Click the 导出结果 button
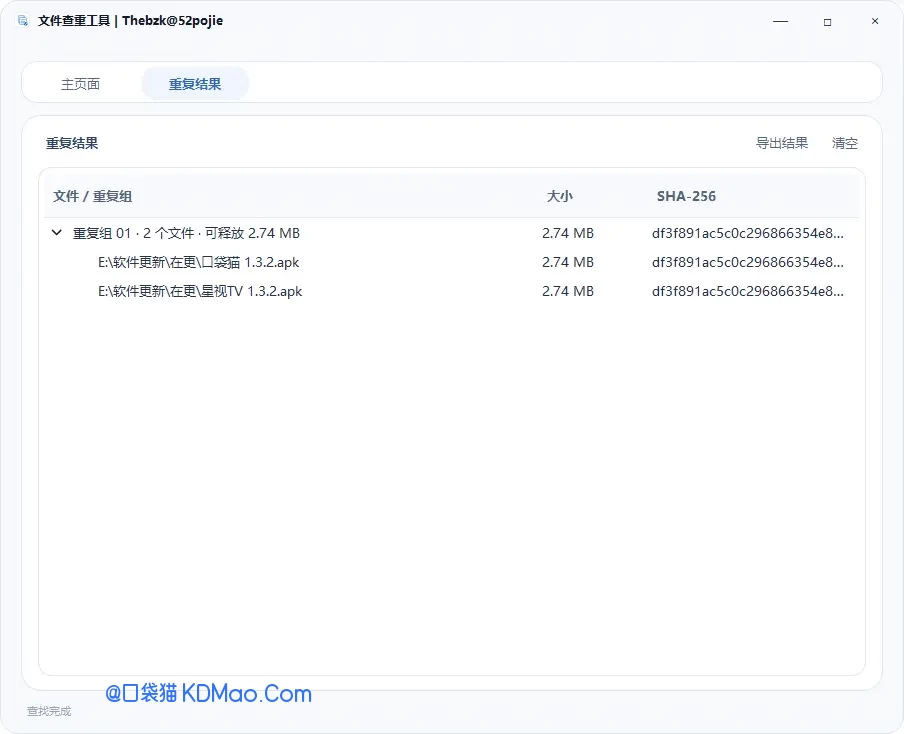The height and width of the screenshot is (734, 904). [x=782, y=143]
